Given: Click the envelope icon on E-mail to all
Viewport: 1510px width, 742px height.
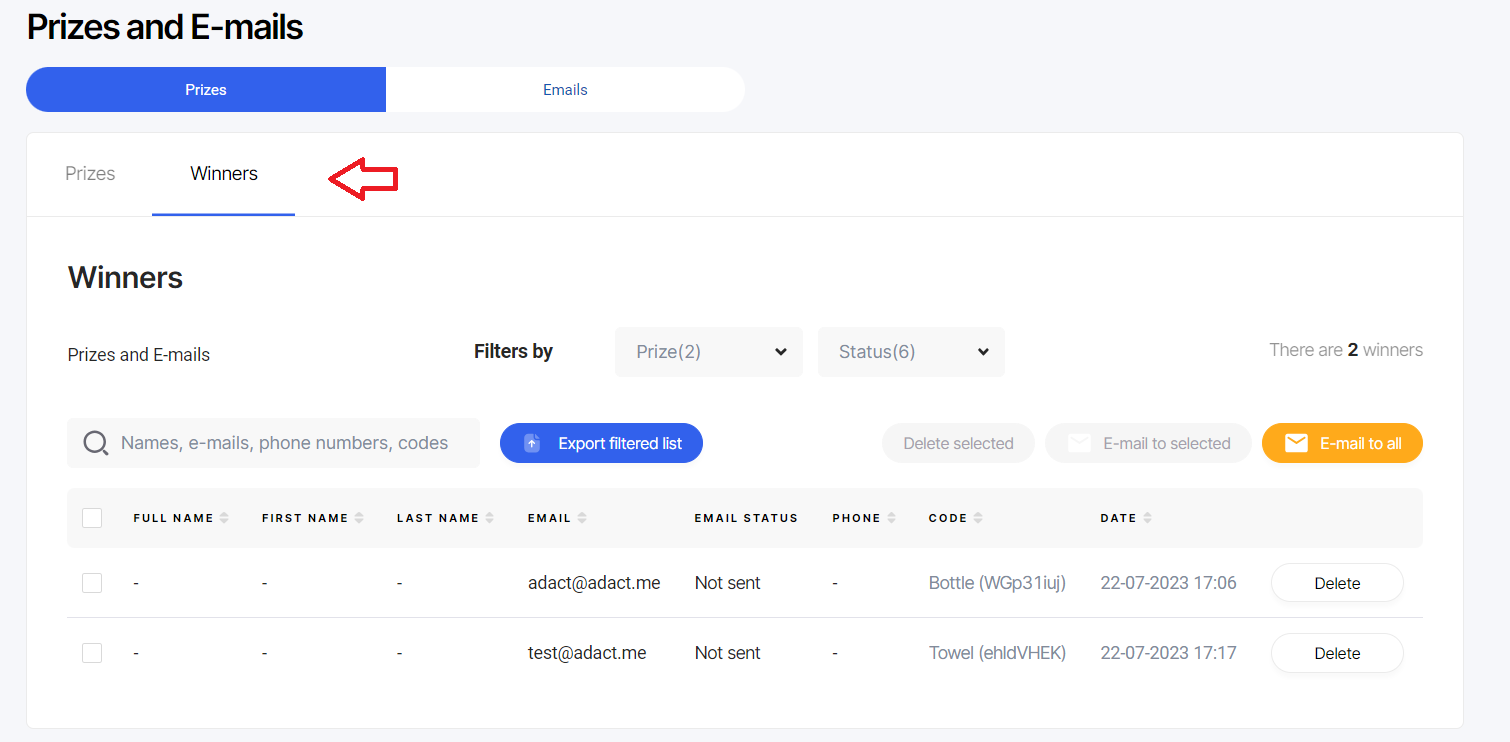Looking at the screenshot, I should (1296, 442).
